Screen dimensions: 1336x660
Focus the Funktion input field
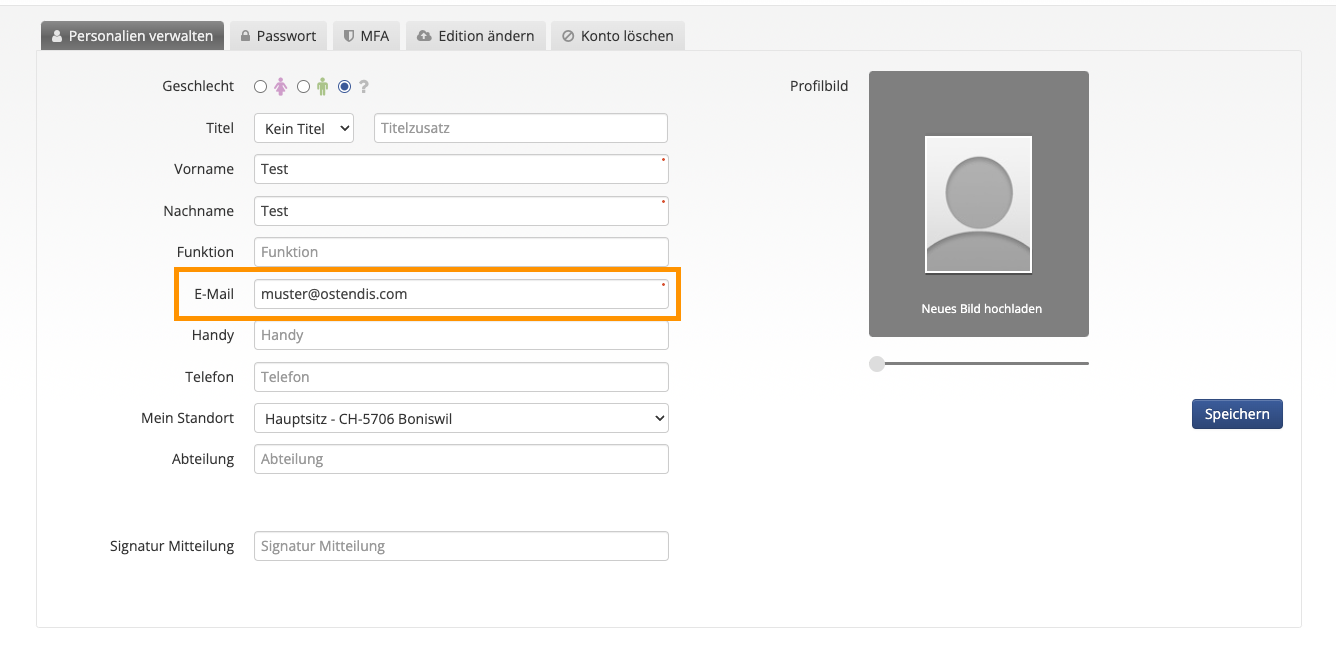click(461, 252)
